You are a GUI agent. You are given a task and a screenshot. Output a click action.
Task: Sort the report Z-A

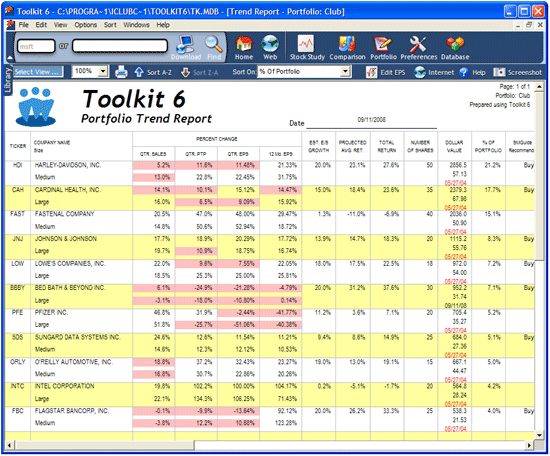pos(199,72)
